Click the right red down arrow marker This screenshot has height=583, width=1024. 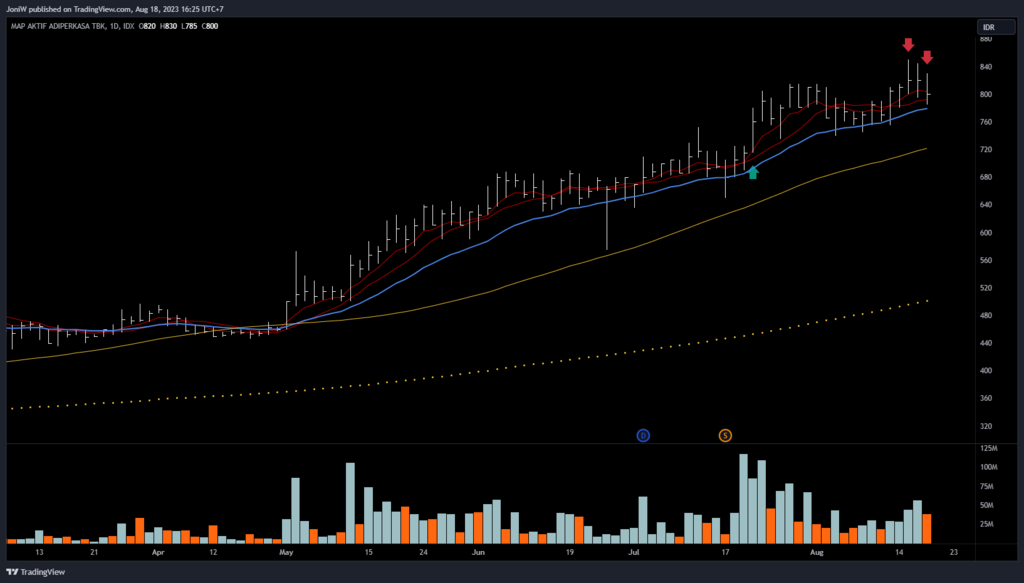(927, 57)
